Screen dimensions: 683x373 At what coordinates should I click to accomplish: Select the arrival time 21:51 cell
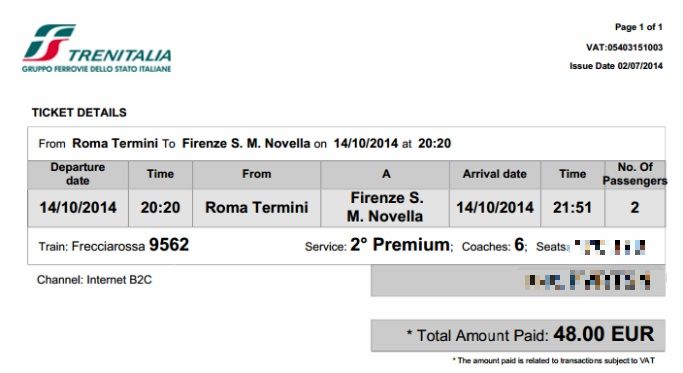click(x=572, y=208)
